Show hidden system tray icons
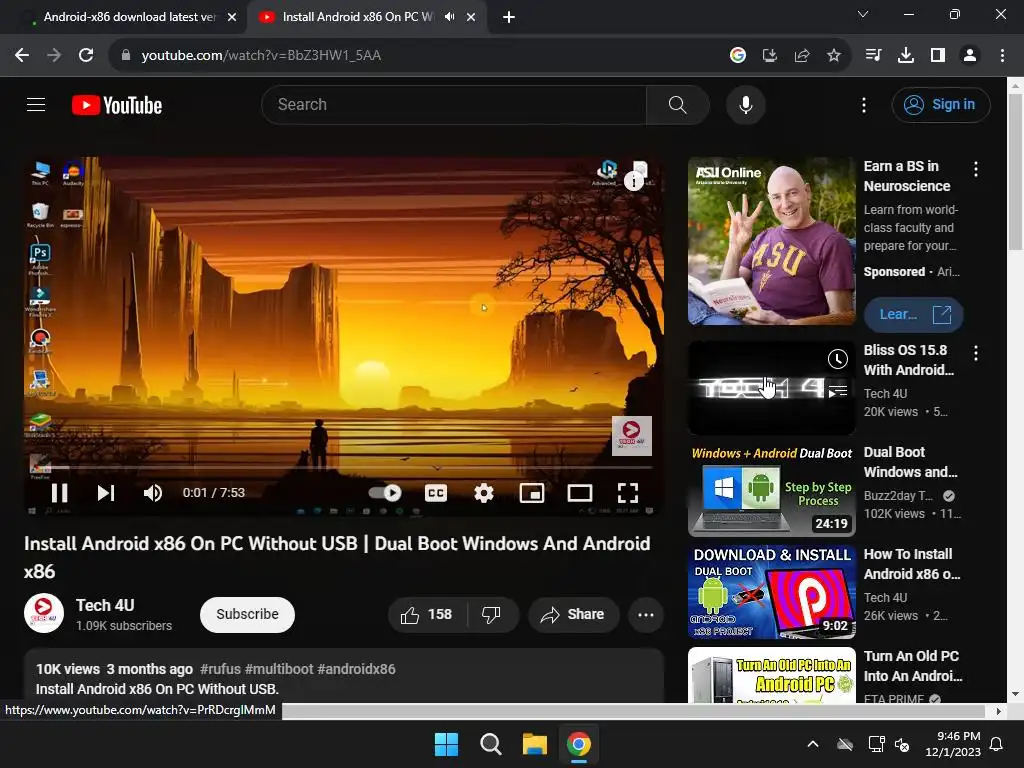This screenshot has height=768, width=1024. click(812, 744)
